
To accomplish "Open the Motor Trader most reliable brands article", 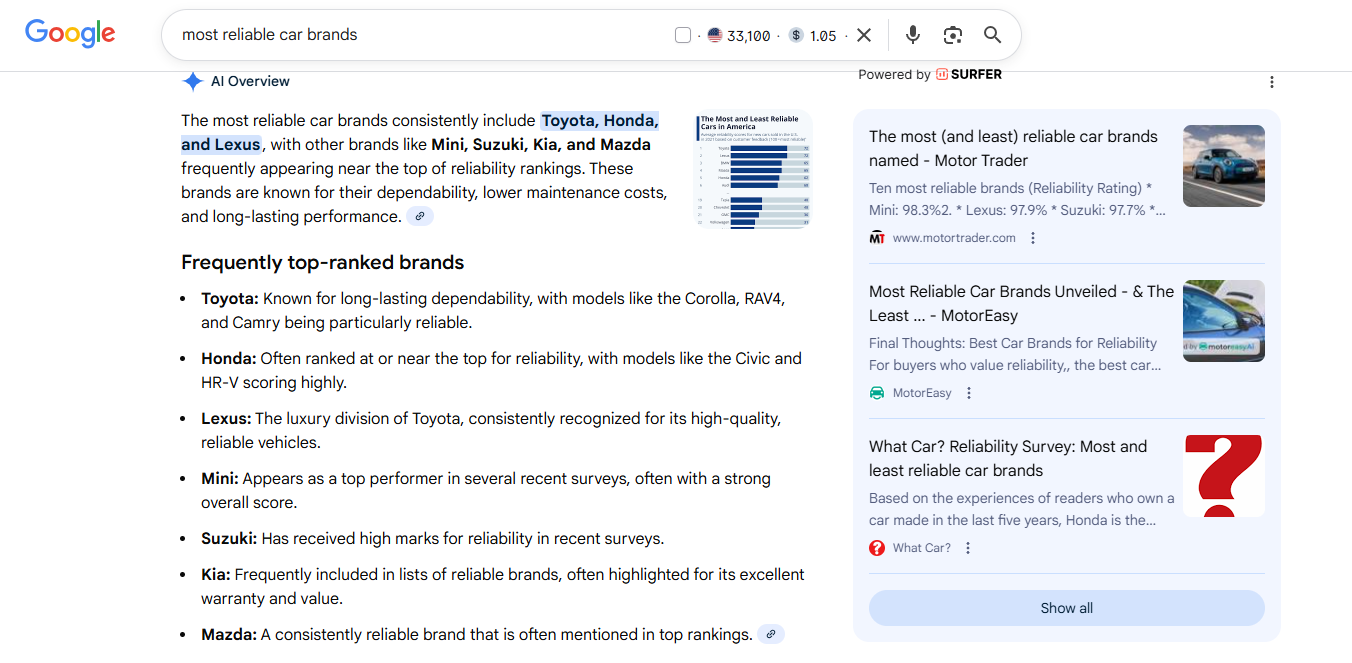I will [x=1013, y=148].
